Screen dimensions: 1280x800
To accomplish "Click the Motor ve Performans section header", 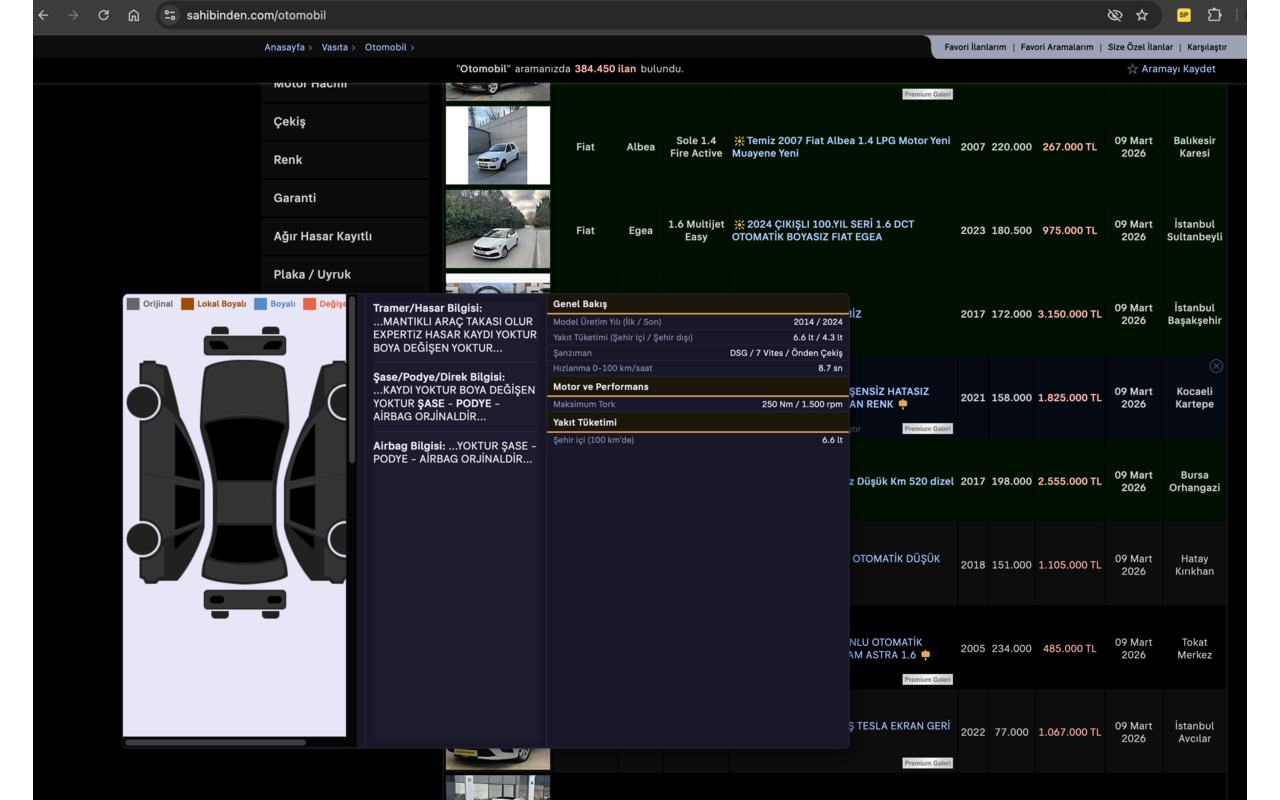I will point(698,387).
